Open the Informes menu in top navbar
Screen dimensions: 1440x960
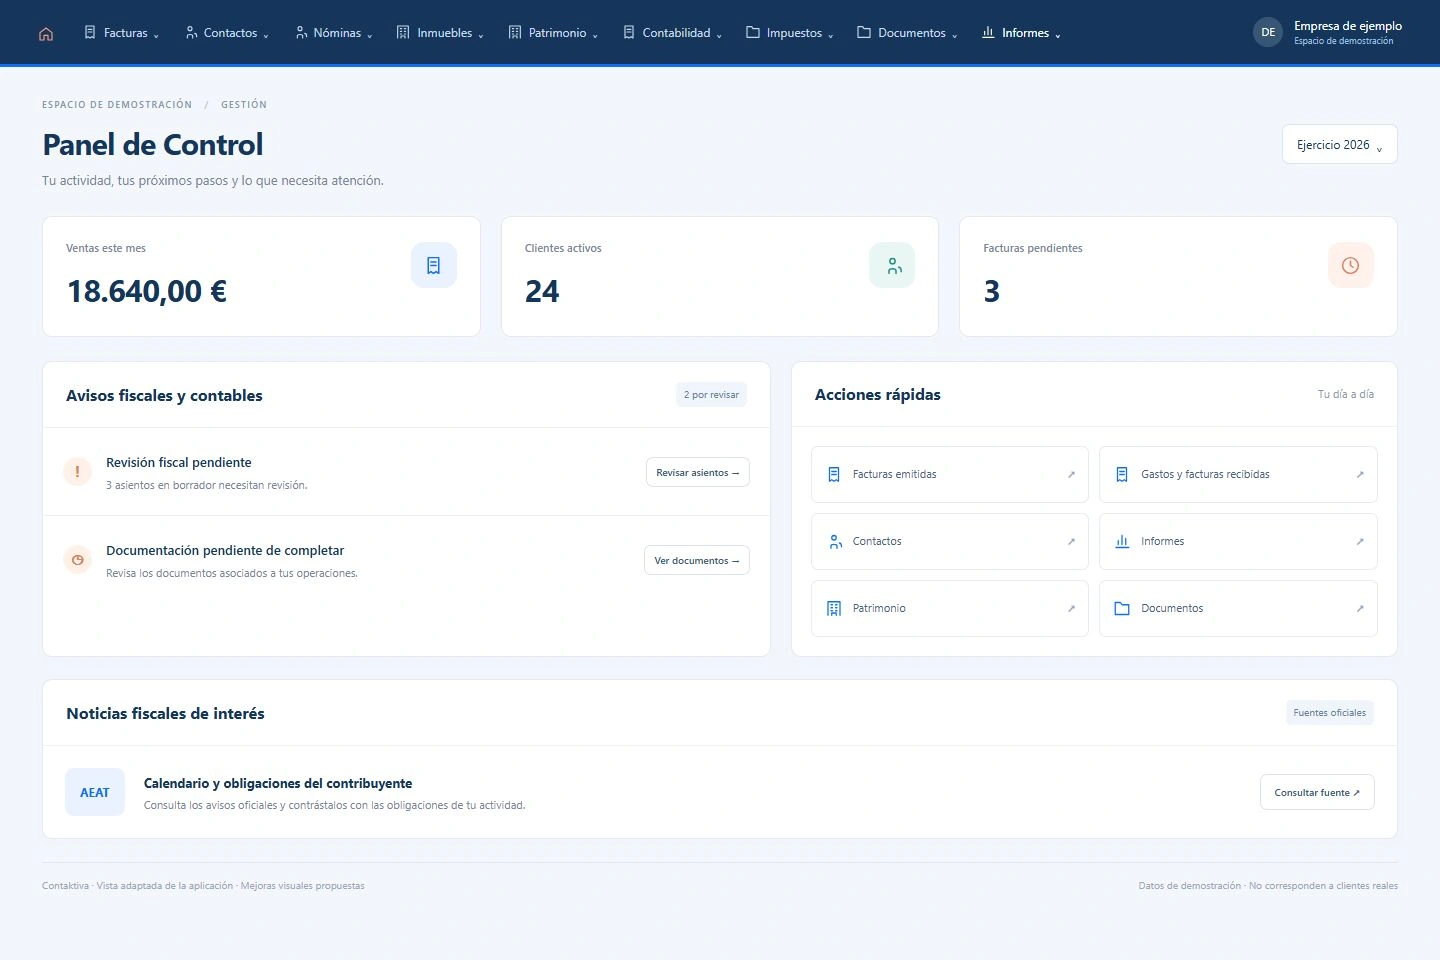[x=1021, y=33]
